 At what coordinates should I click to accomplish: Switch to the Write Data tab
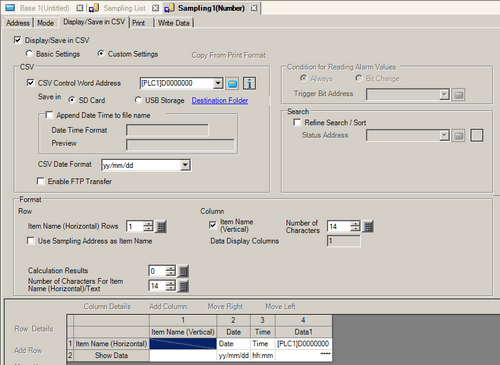[x=174, y=23]
